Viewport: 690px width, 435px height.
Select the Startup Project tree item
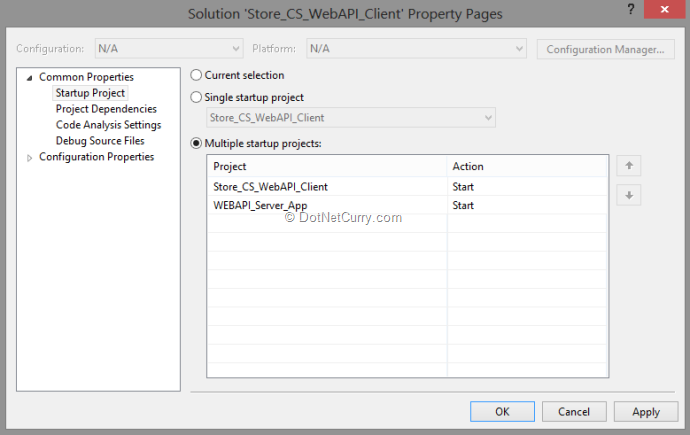pos(90,93)
